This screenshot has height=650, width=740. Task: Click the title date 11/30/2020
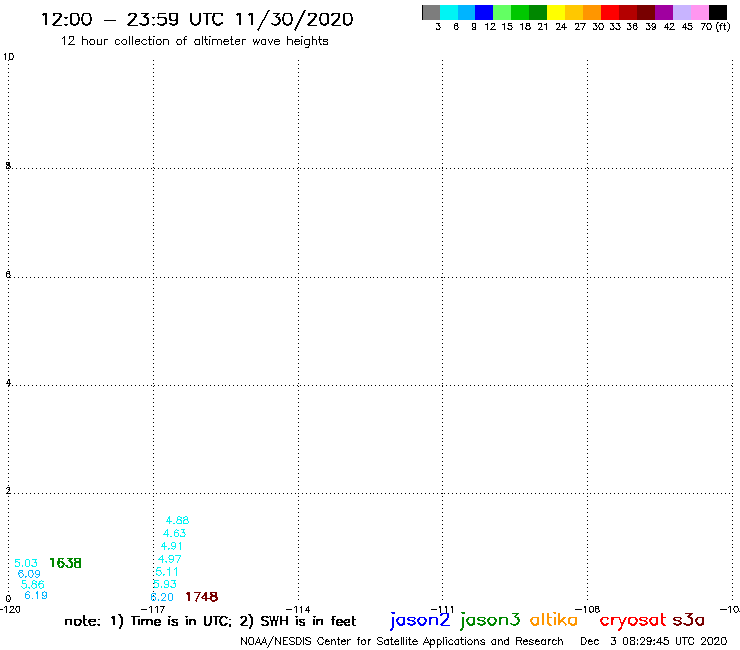(294, 19)
